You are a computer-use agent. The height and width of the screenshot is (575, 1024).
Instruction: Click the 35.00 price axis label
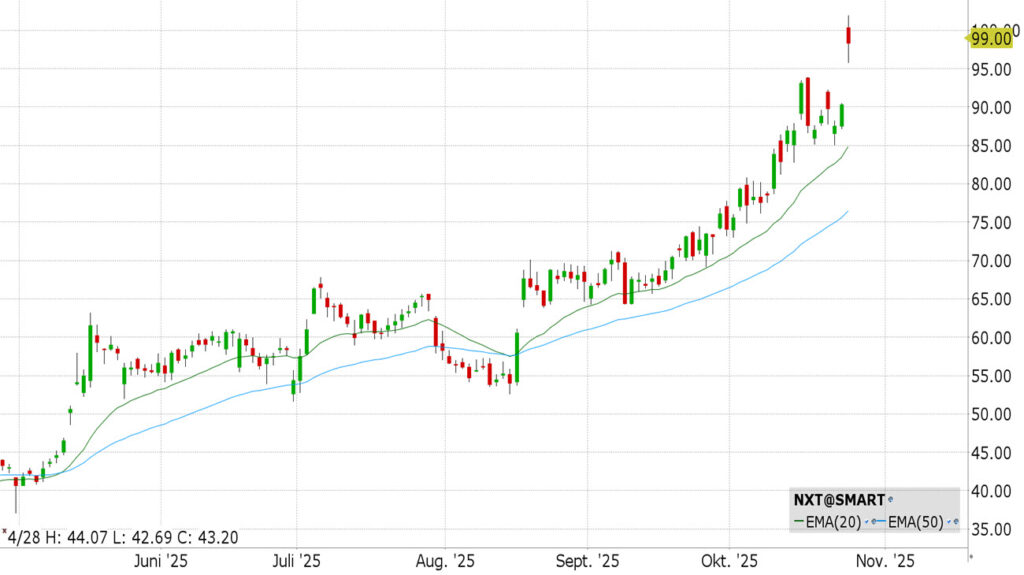coord(993,529)
